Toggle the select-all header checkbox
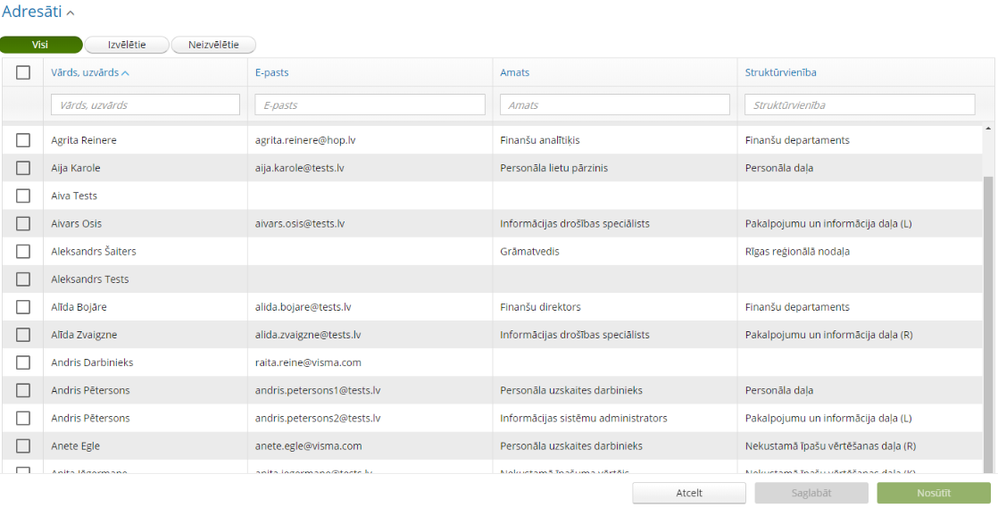The width and height of the screenshot is (998, 508). pyautogui.click(x=23, y=72)
